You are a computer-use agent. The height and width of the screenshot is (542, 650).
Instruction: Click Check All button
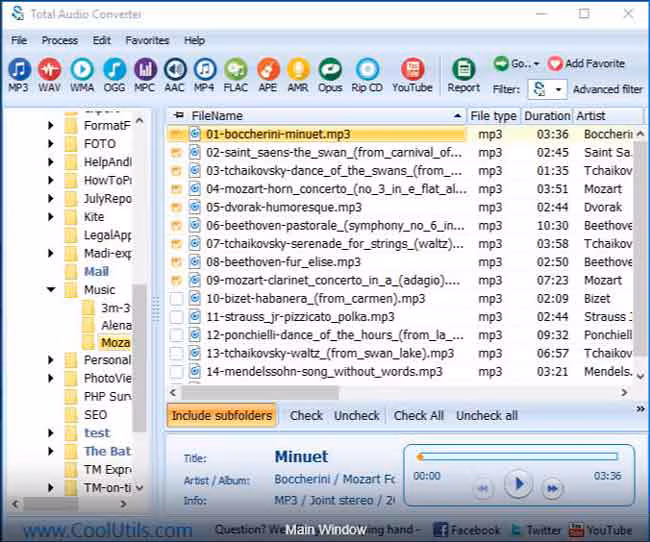tap(419, 416)
